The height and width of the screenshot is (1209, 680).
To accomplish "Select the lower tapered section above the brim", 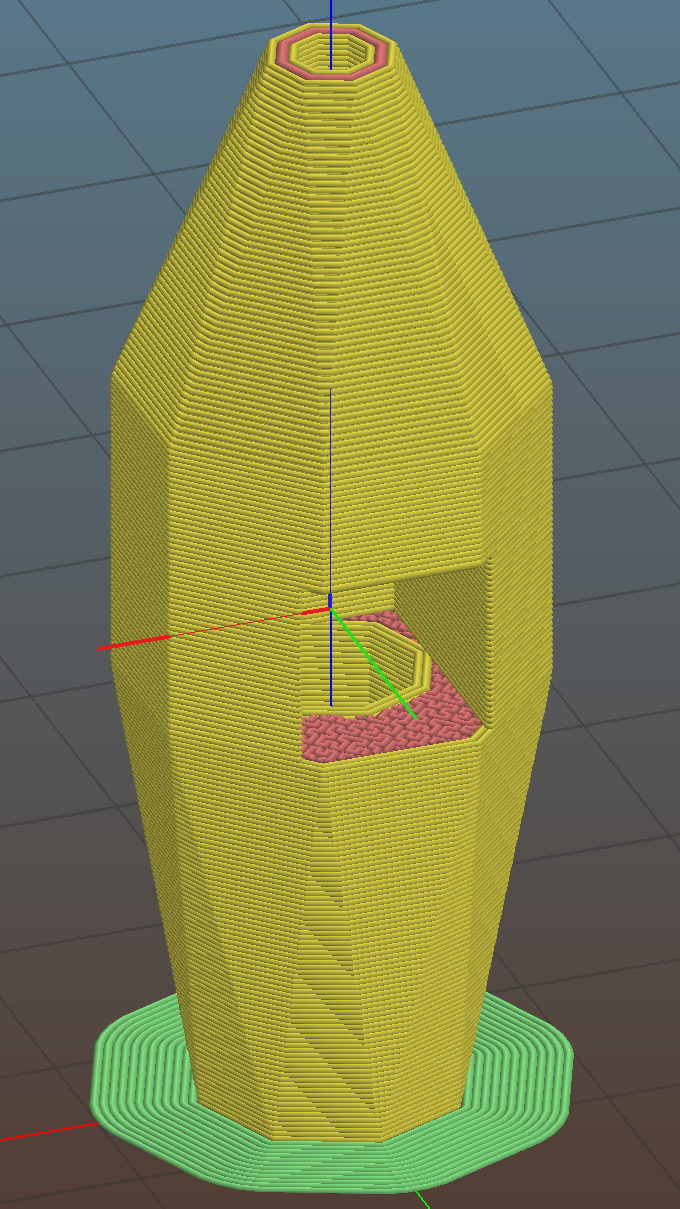I will coord(250,950).
